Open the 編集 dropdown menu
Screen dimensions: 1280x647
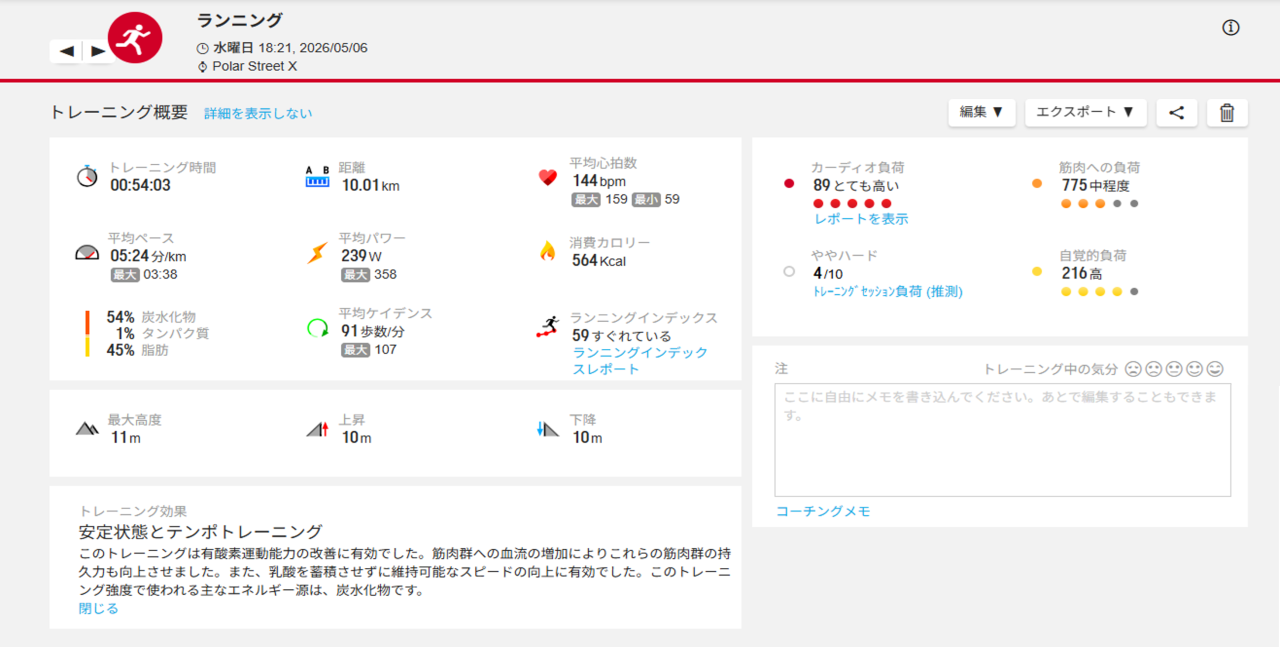click(x=982, y=112)
